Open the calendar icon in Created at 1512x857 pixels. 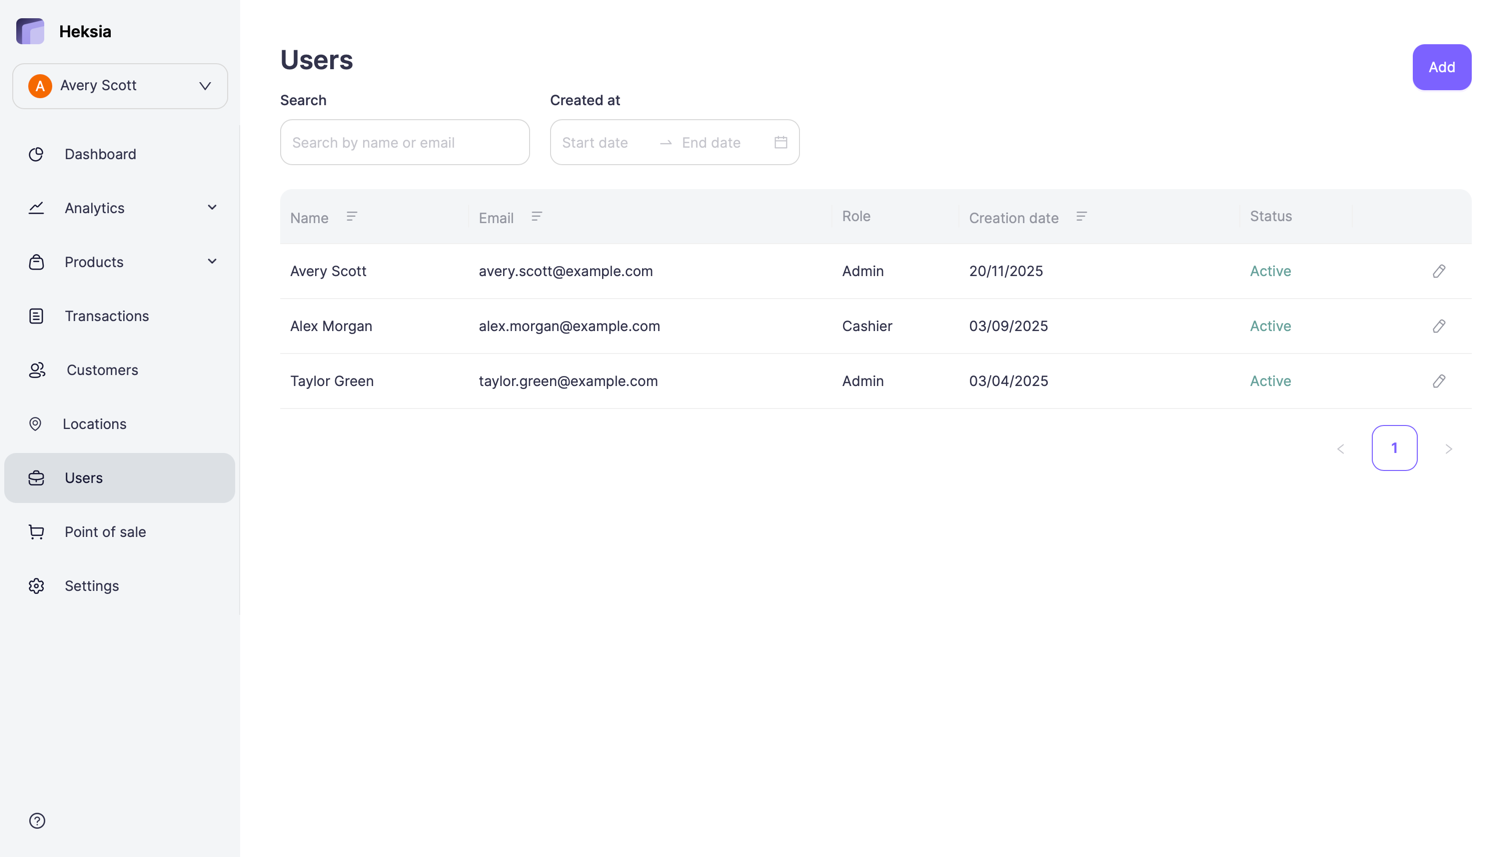coord(781,142)
